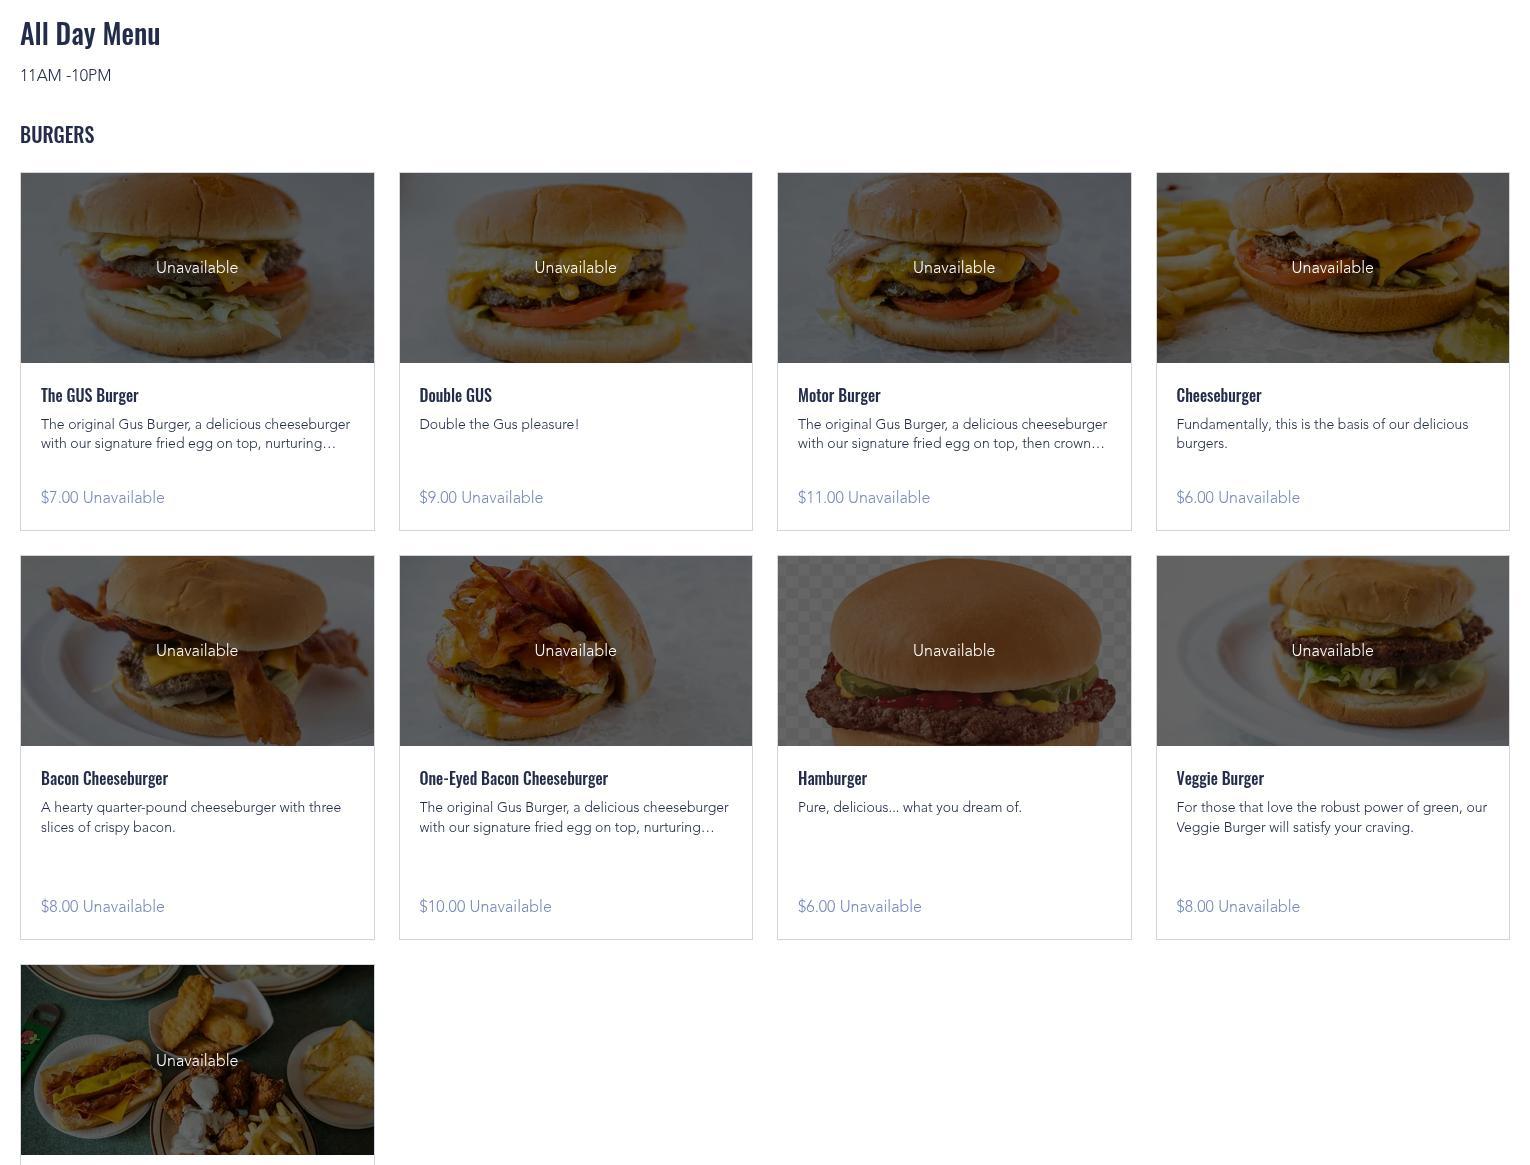The width and height of the screenshot is (1530, 1165).
Task: Open the Cheeseburger item name
Action: point(1219,395)
